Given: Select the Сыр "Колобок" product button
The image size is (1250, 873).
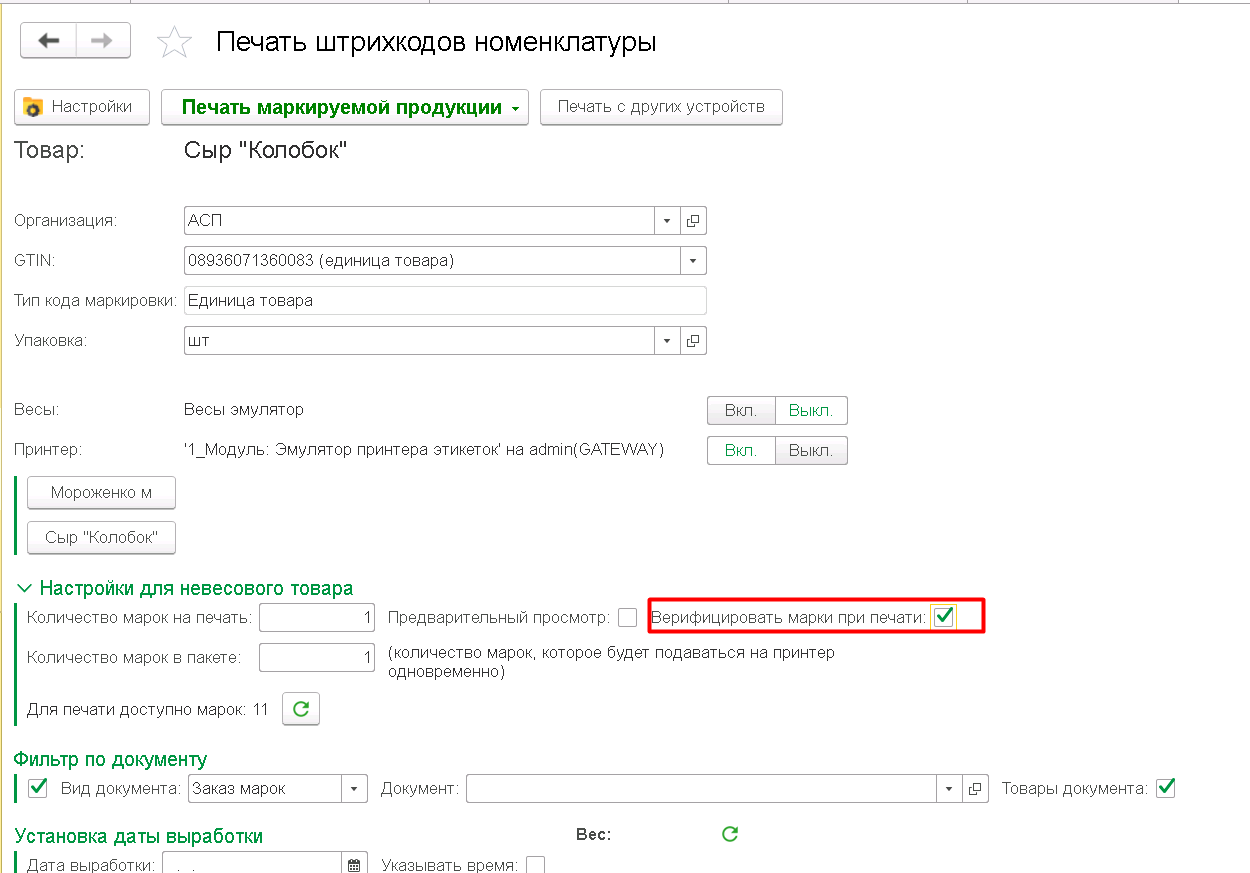Looking at the screenshot, I should click(101, 537).
